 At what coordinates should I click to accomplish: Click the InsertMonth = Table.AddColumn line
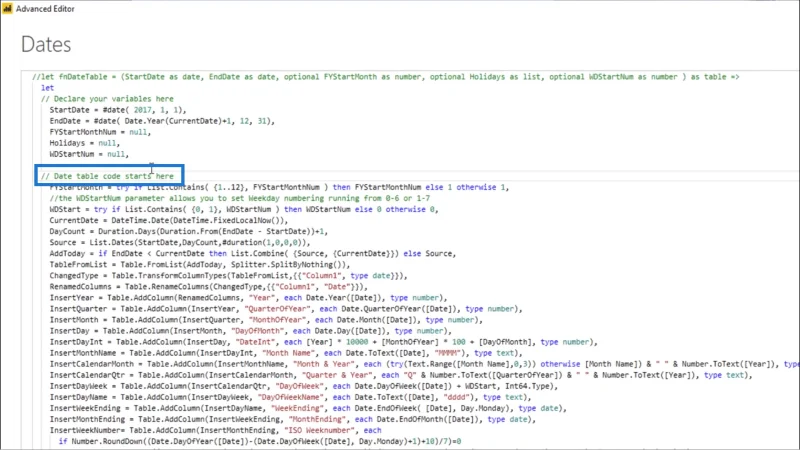pyautogui.click(x=266, y=320)
